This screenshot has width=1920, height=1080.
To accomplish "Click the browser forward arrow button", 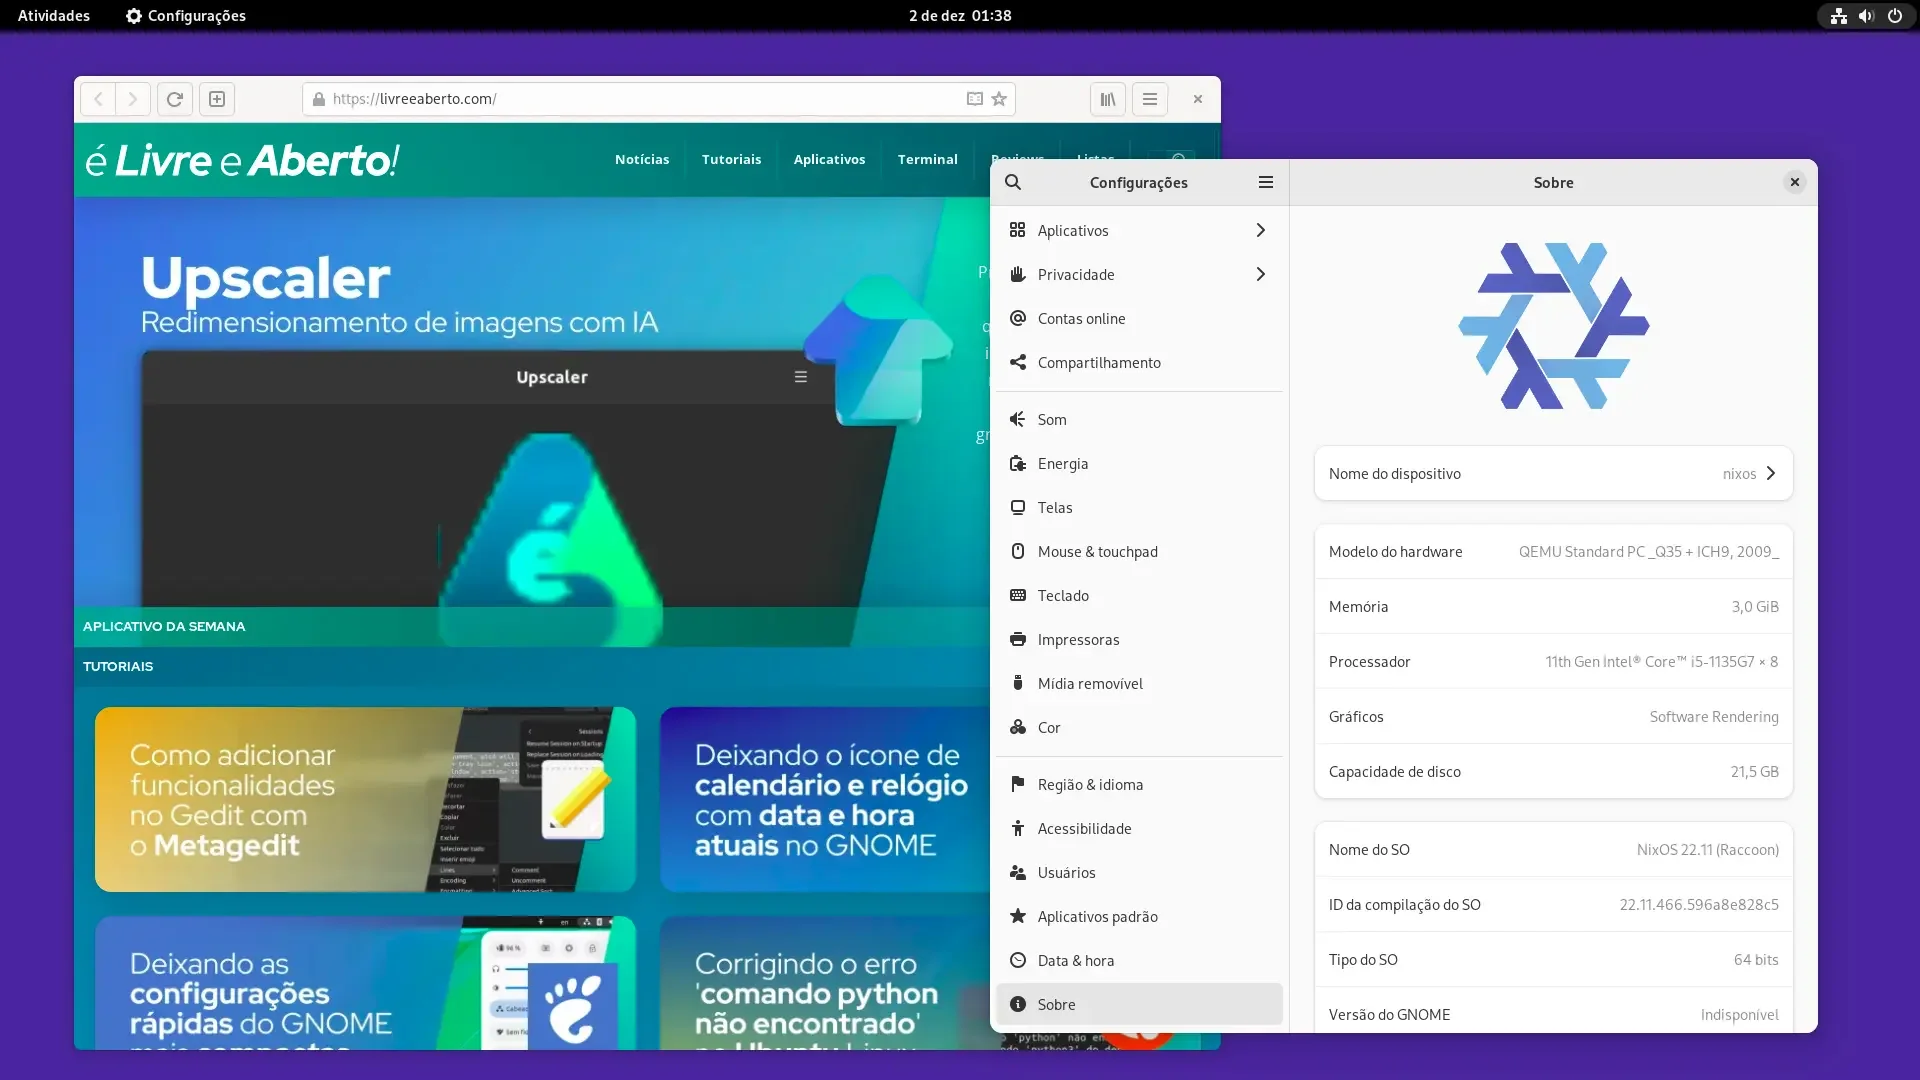I will pyautogui.click(x=132, y=99).
